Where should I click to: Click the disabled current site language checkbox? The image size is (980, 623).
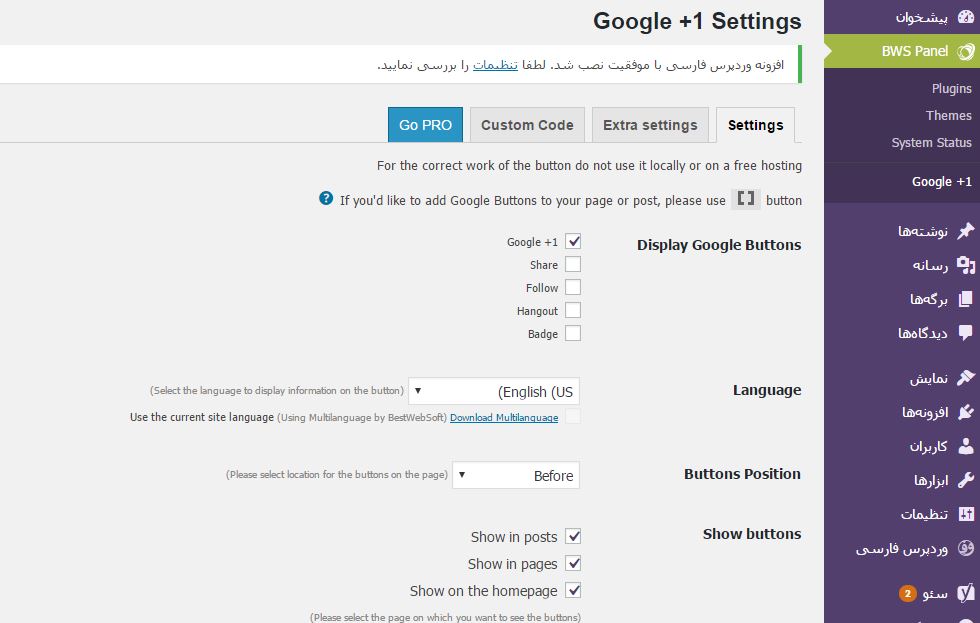coord(573,416)
